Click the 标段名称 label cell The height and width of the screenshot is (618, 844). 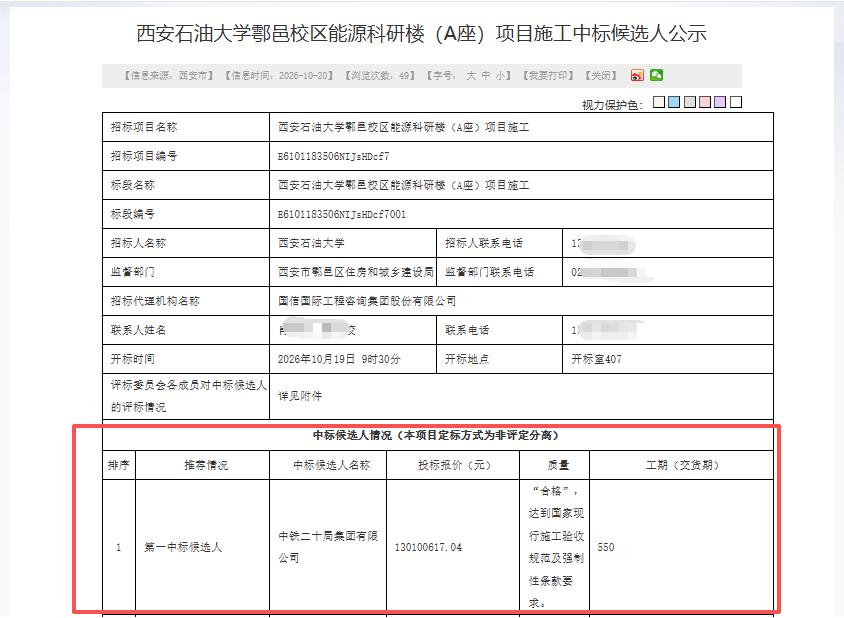pyautogui.click(x=186, y=186)
